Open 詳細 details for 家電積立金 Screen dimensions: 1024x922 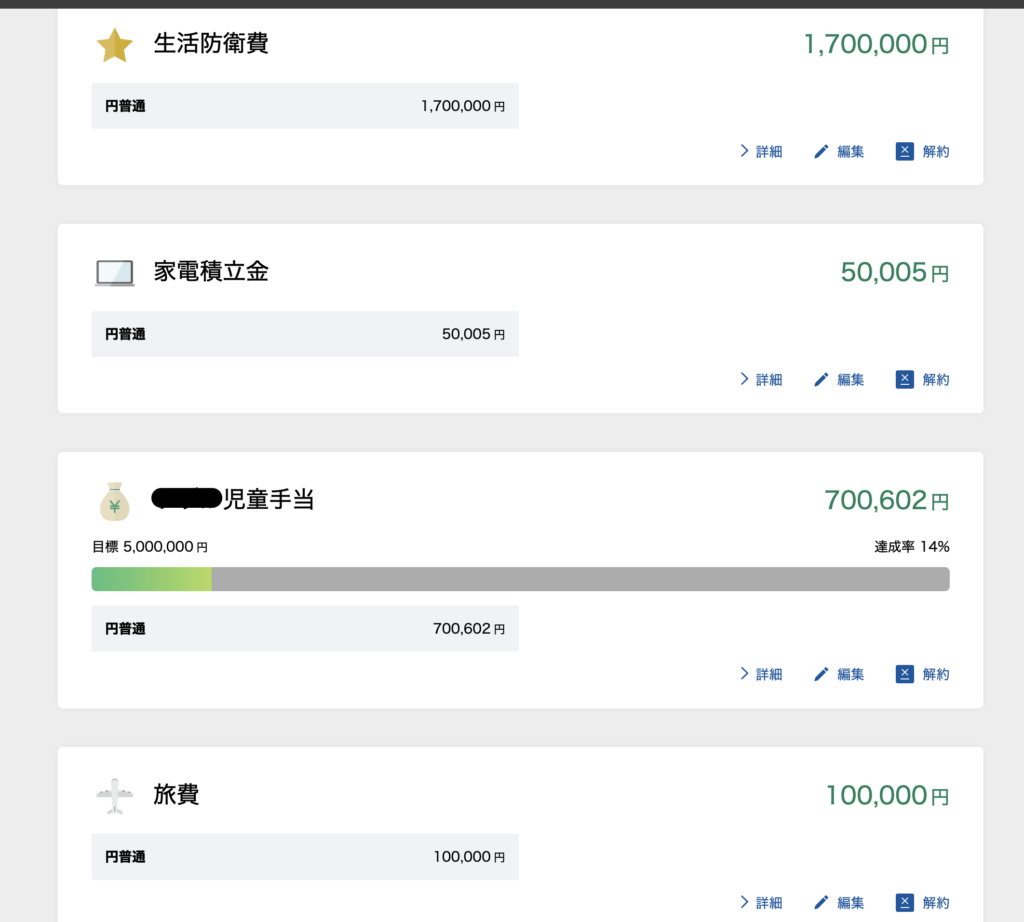click(x=761, y=380)
